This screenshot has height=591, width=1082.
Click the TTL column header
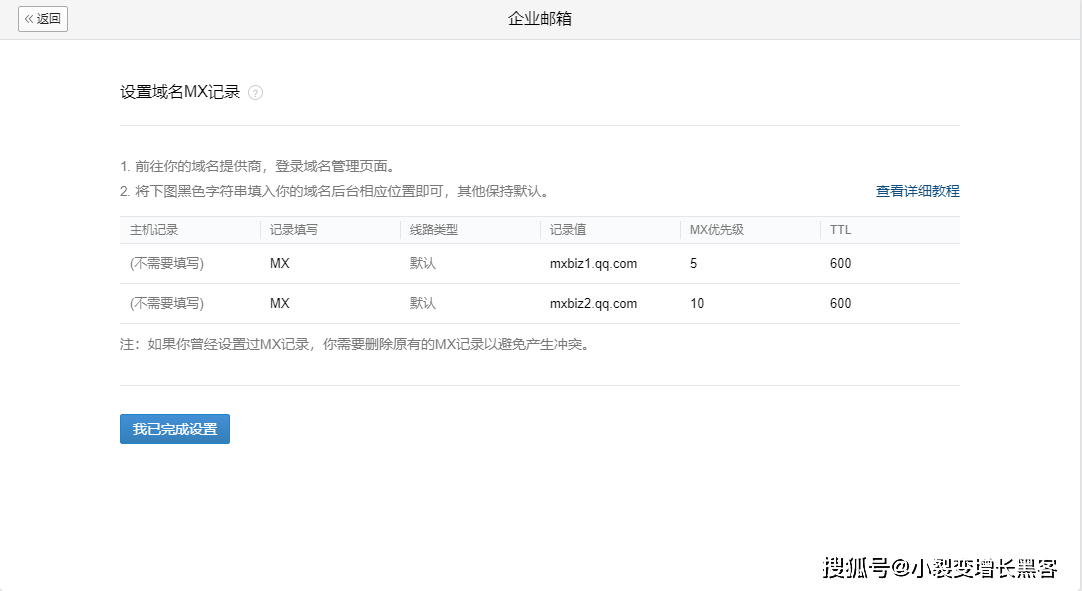tap(840, 230)
